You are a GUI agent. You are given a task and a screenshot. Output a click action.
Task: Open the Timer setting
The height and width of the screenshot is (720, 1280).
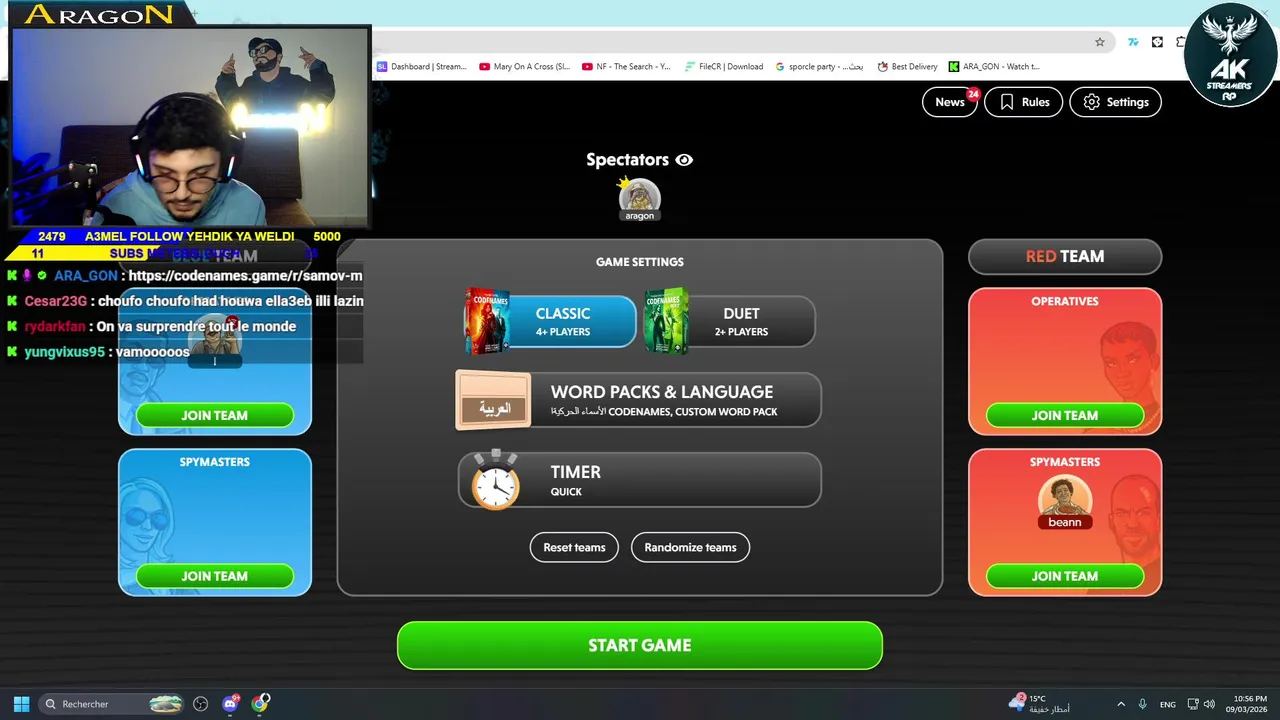click(x=639, y=480)
